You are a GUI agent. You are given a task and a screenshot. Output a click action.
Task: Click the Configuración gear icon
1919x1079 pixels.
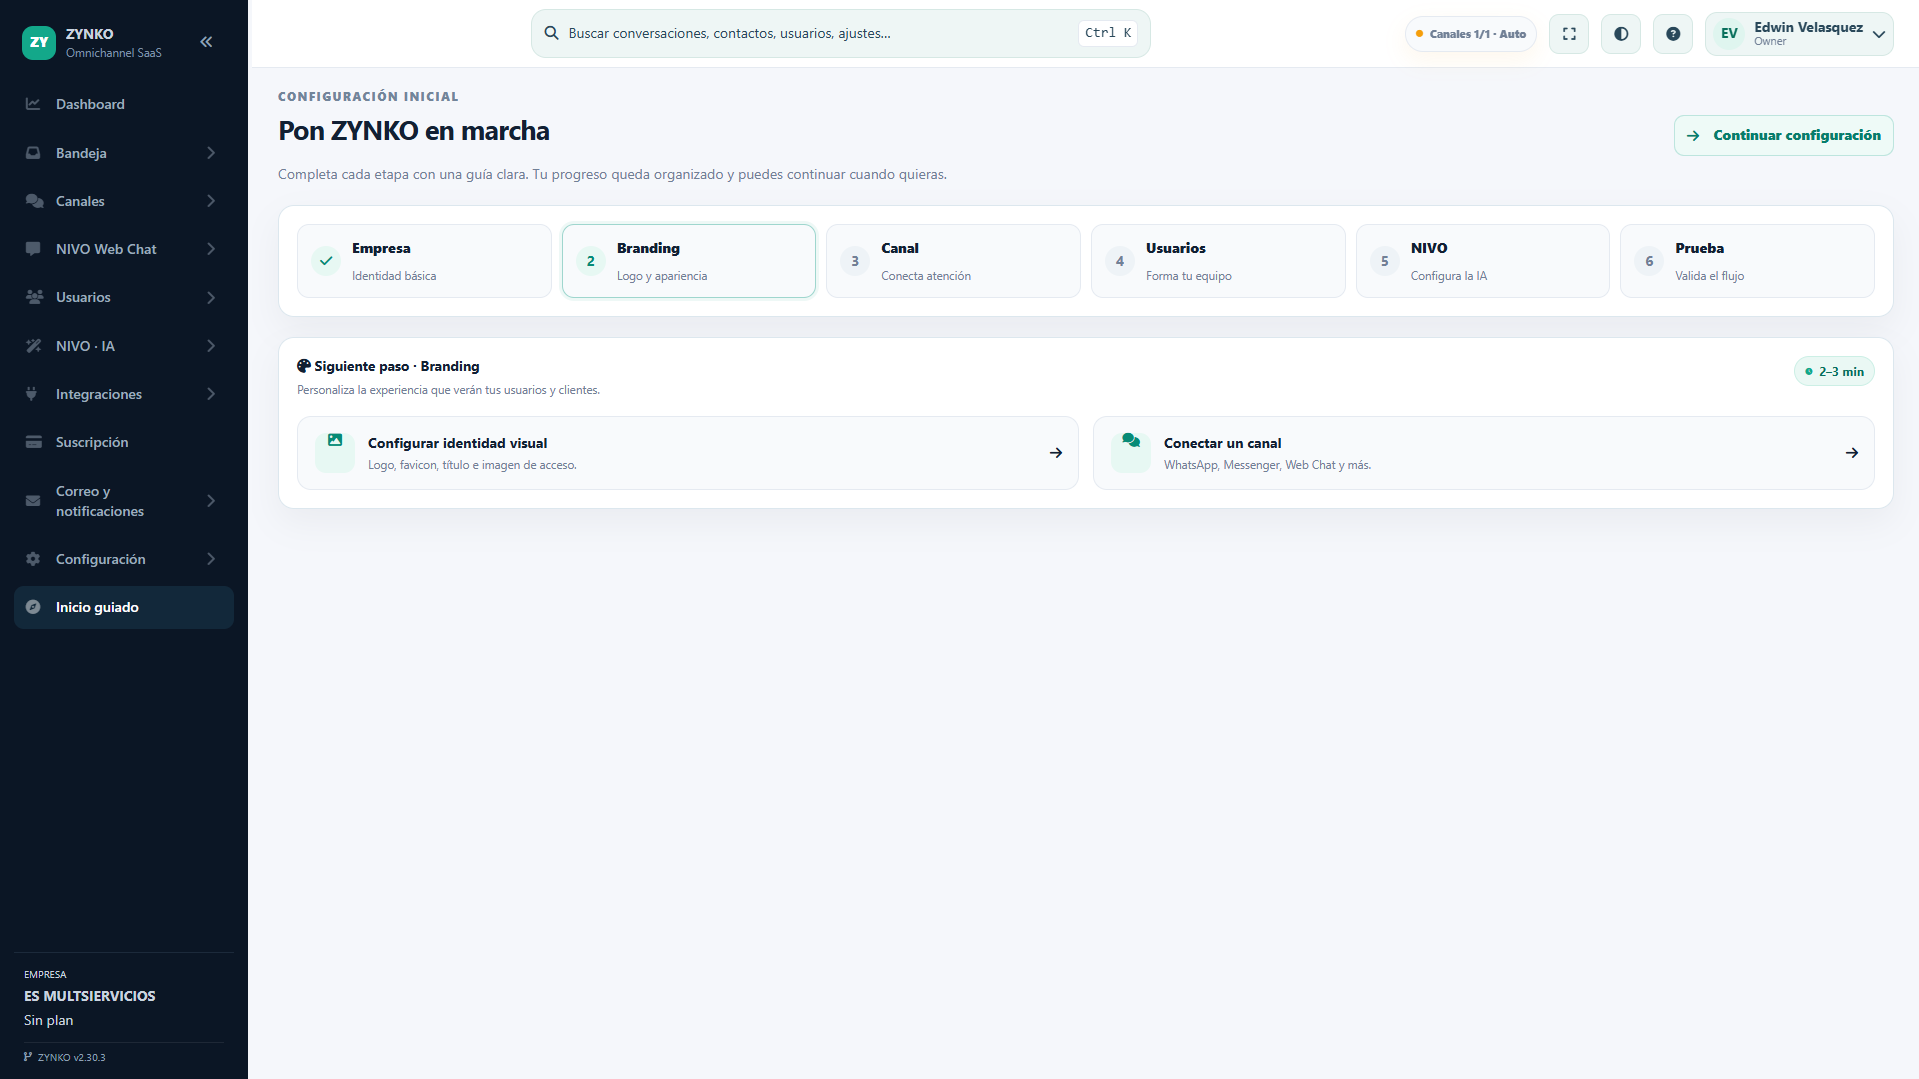coord(33,559)
